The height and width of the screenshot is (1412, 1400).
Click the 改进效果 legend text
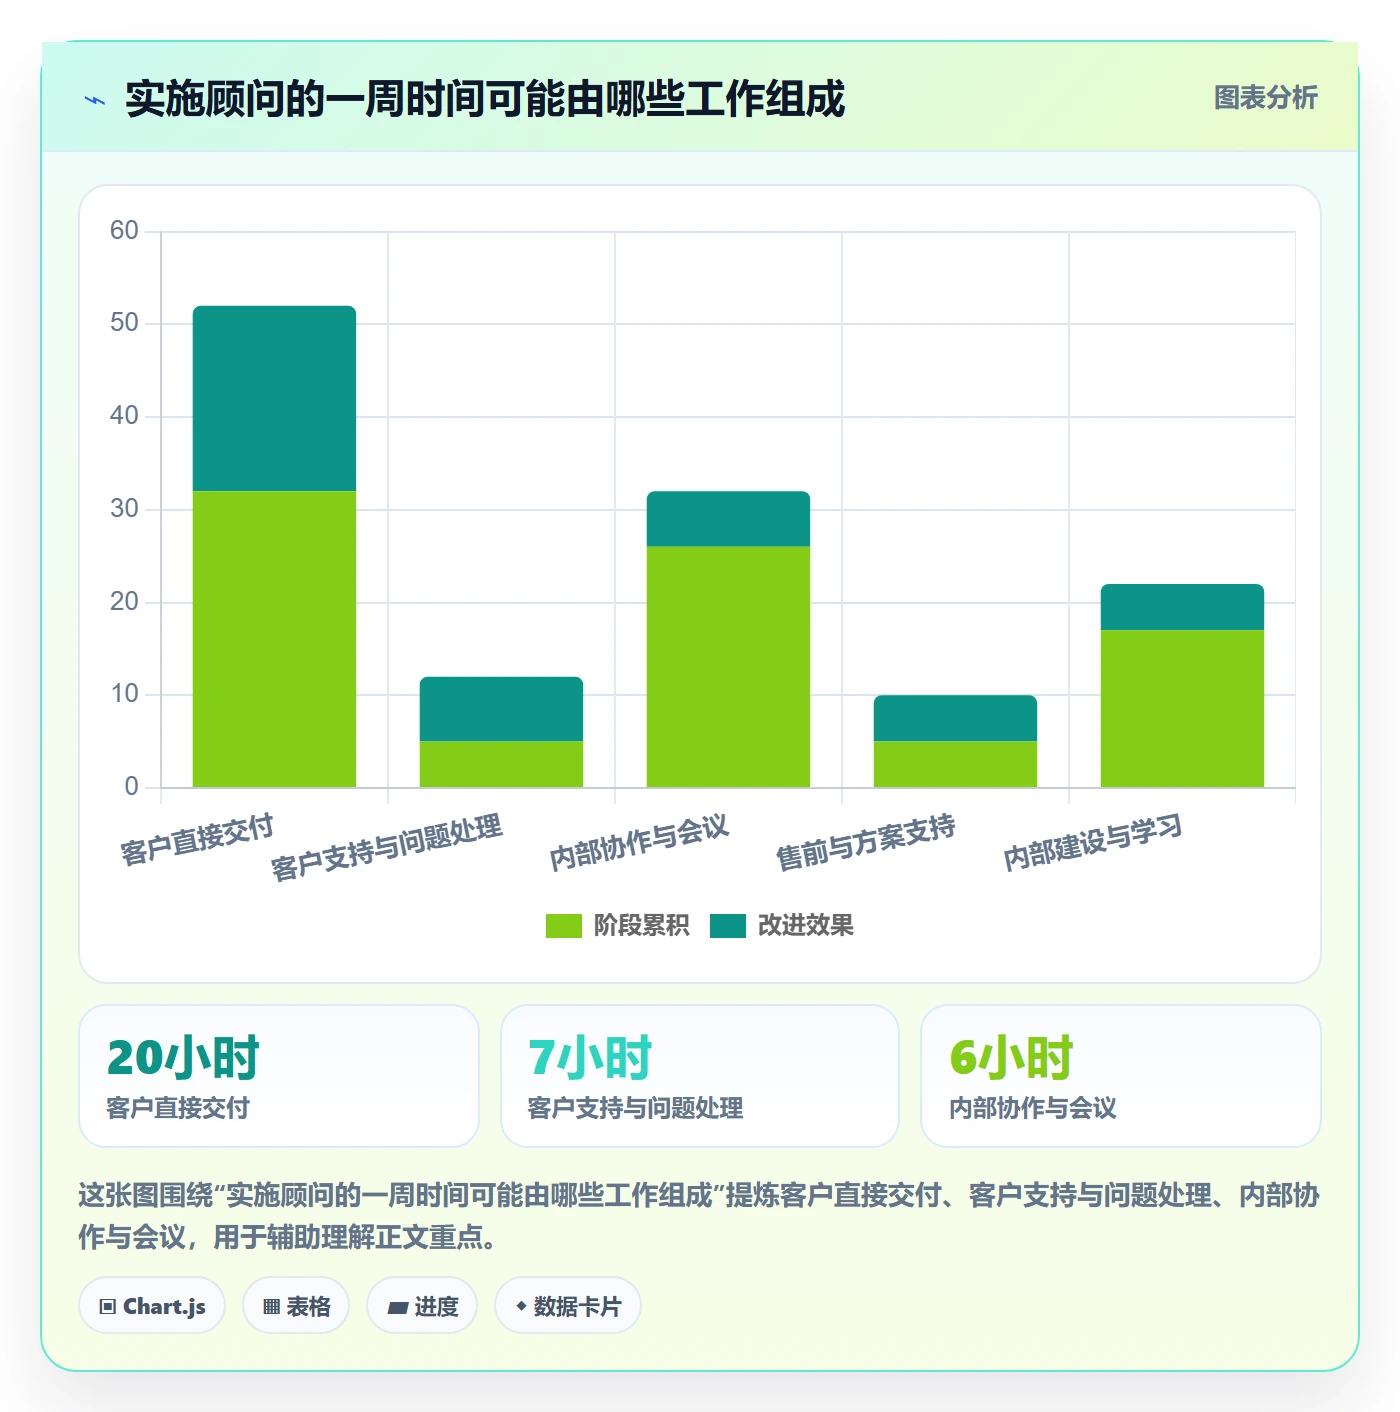coord(805,926)
